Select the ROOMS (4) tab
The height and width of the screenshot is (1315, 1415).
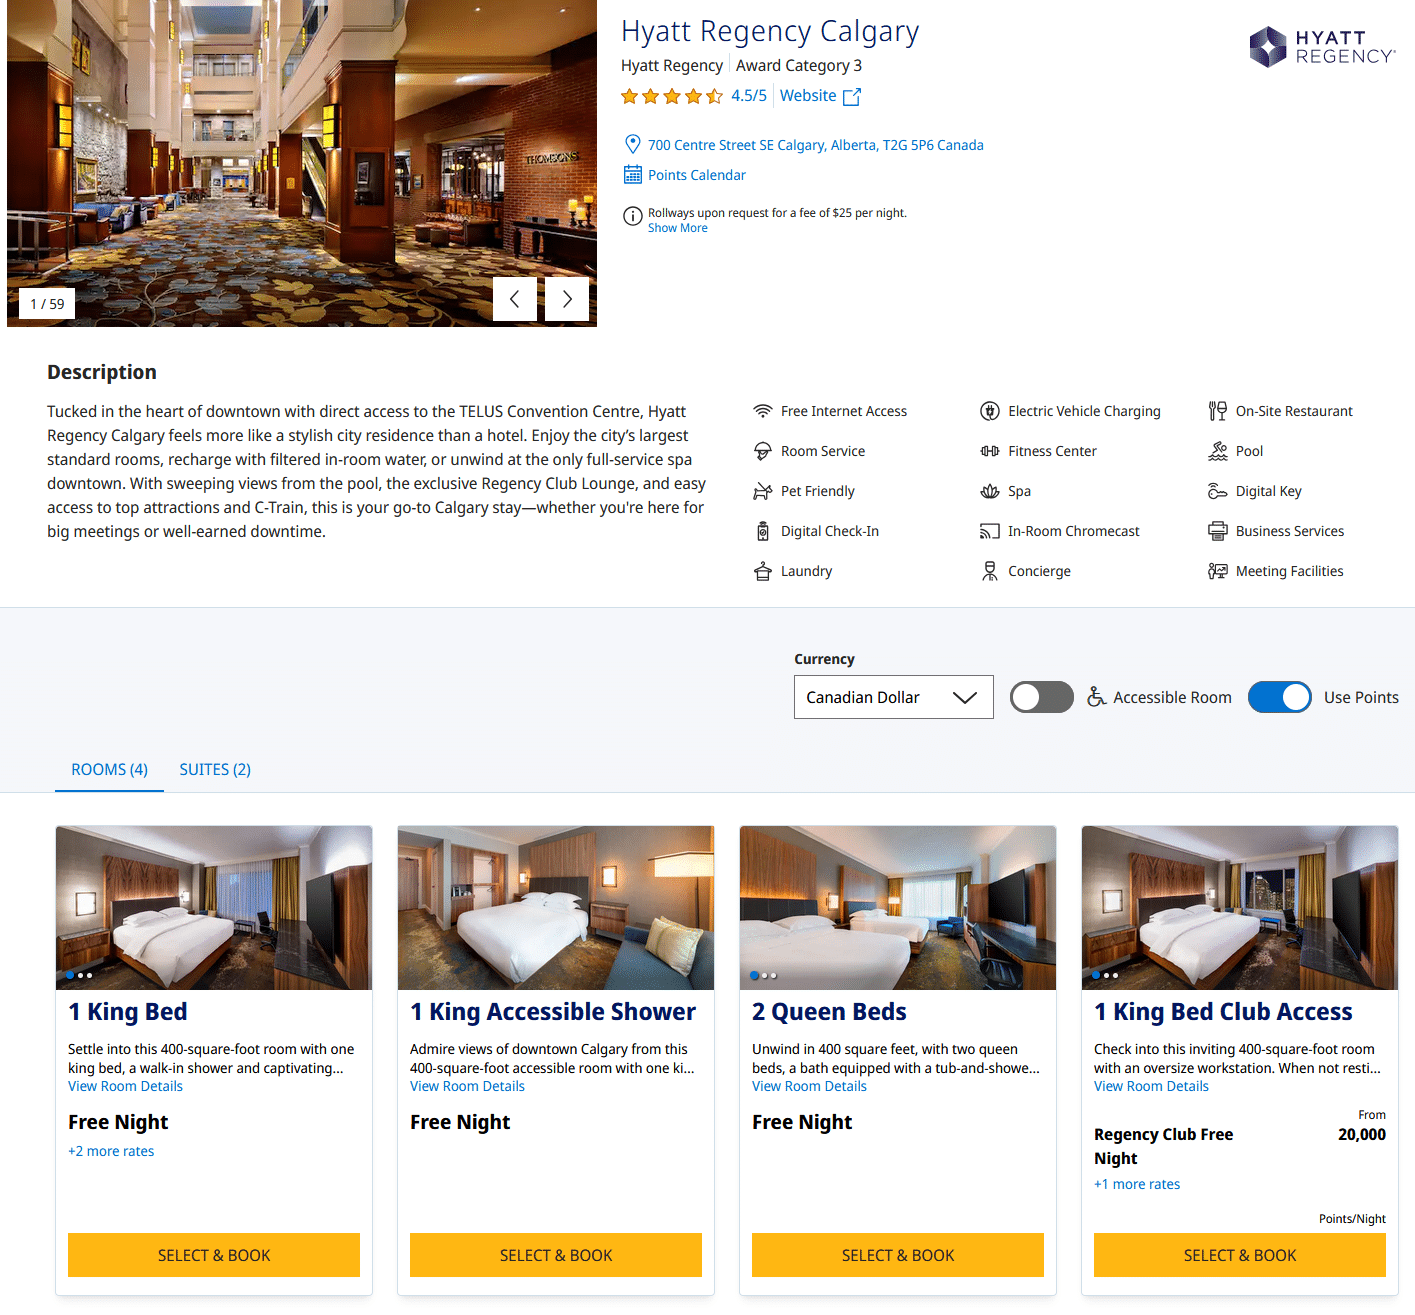click(109, 769)
